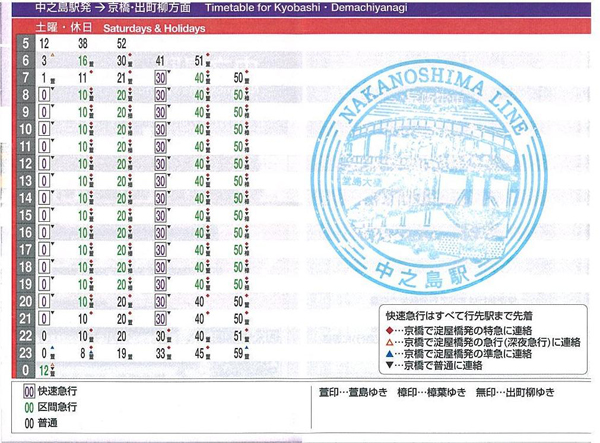The height and width of the screenshot is (443, 600).
Task: Select the hour 23 row label
Action: [25, 353]
